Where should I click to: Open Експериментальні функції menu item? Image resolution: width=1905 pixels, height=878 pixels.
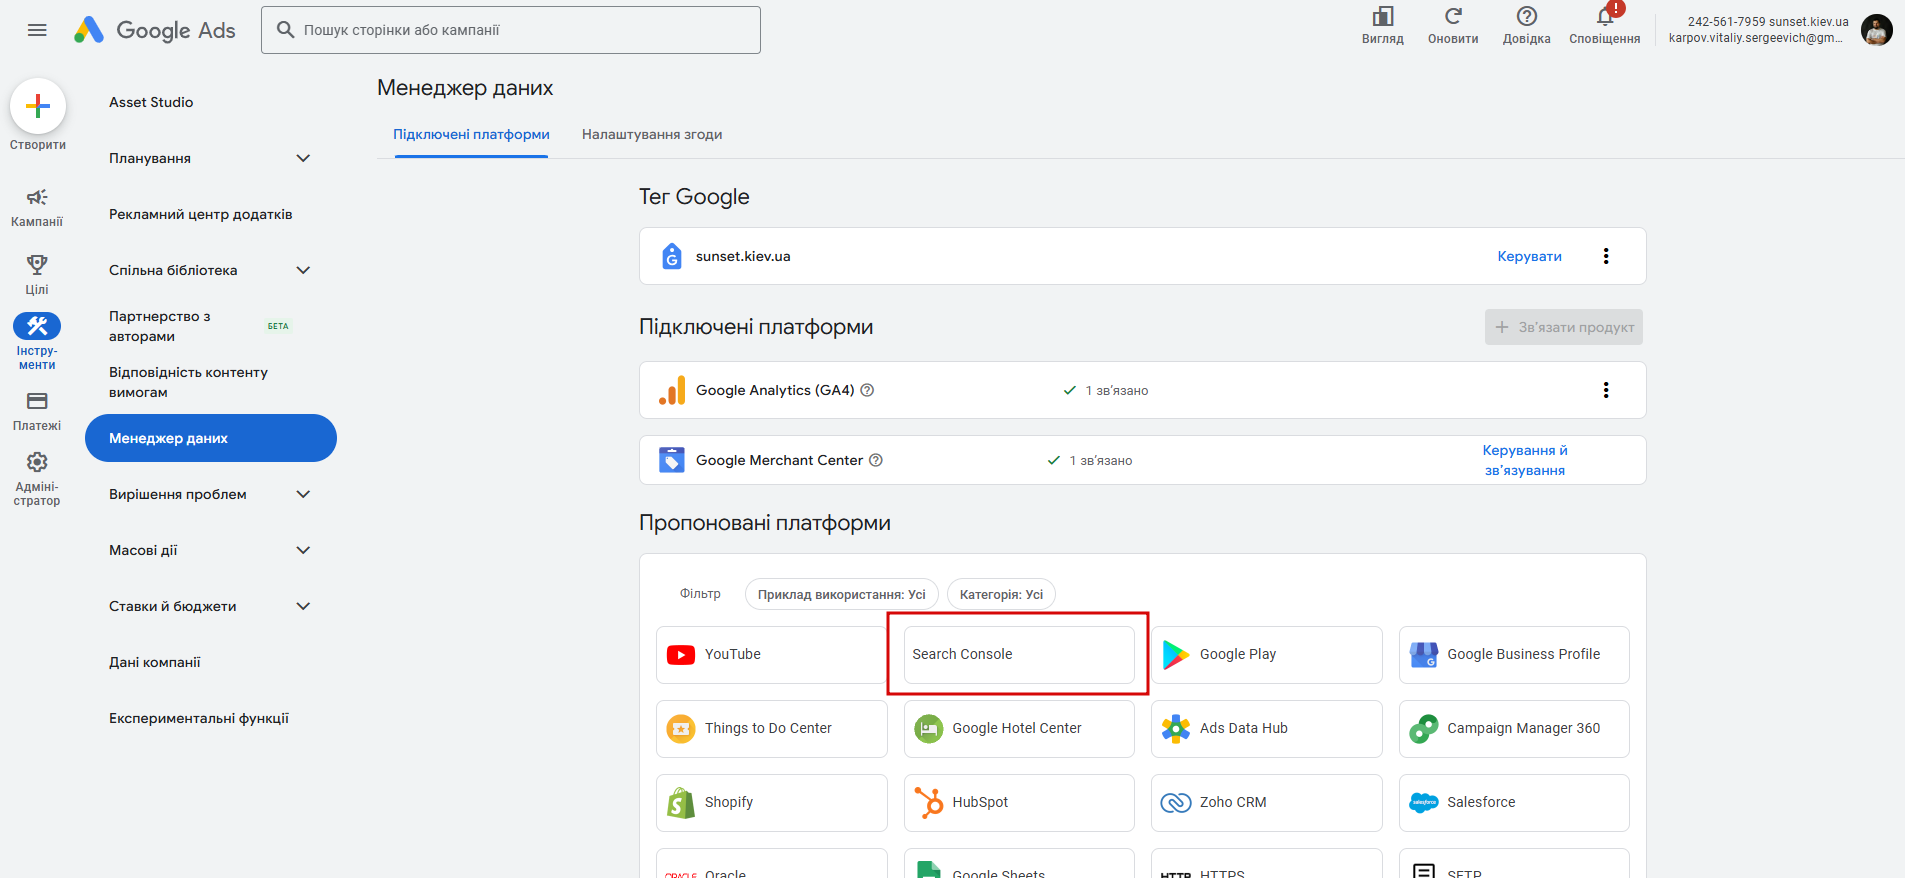[199, 718]
